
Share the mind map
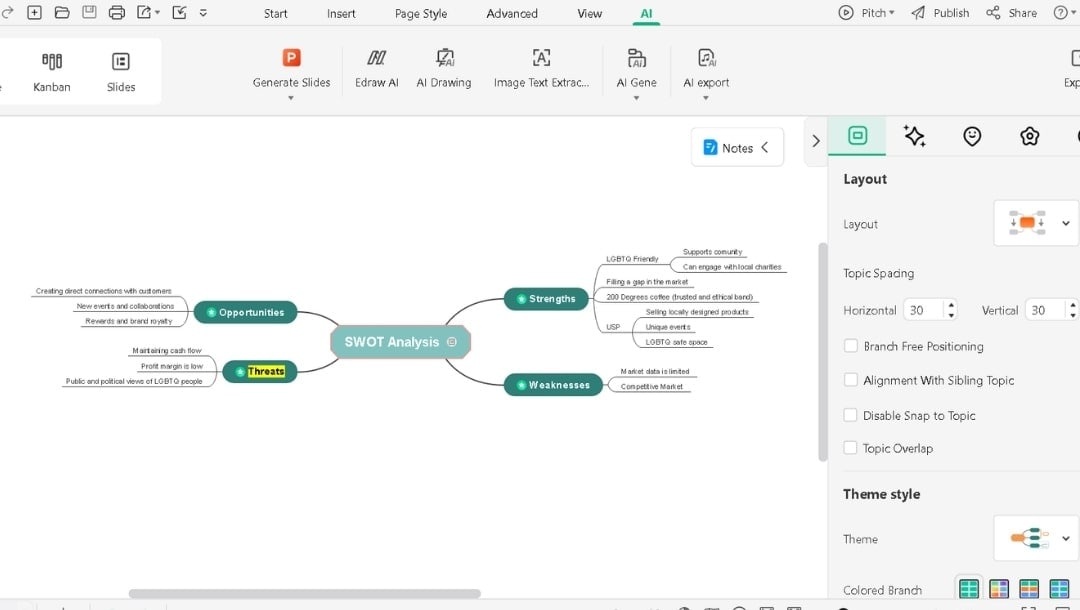coord(1011,12)
